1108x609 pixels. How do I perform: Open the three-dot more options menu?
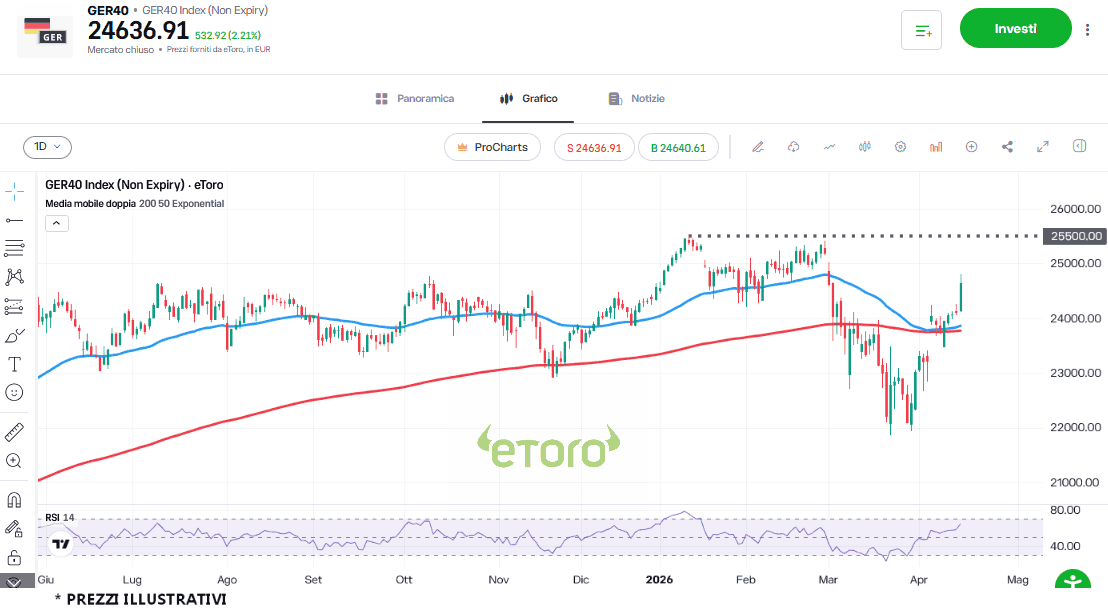[1087, 30]
